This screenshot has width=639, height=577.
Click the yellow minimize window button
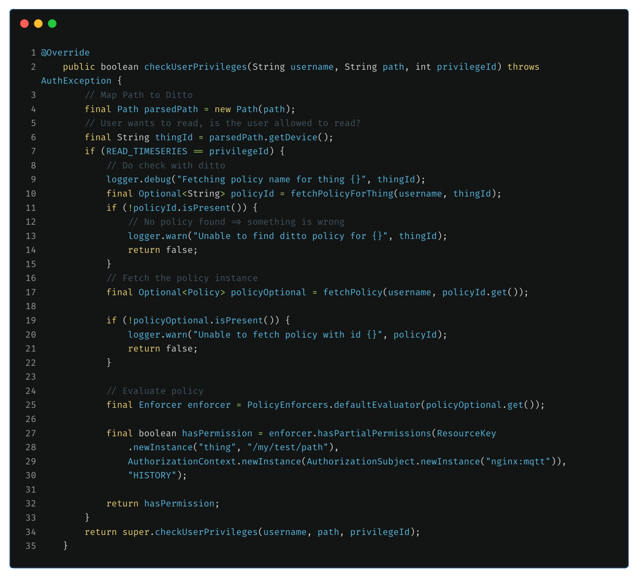[38, 23]
